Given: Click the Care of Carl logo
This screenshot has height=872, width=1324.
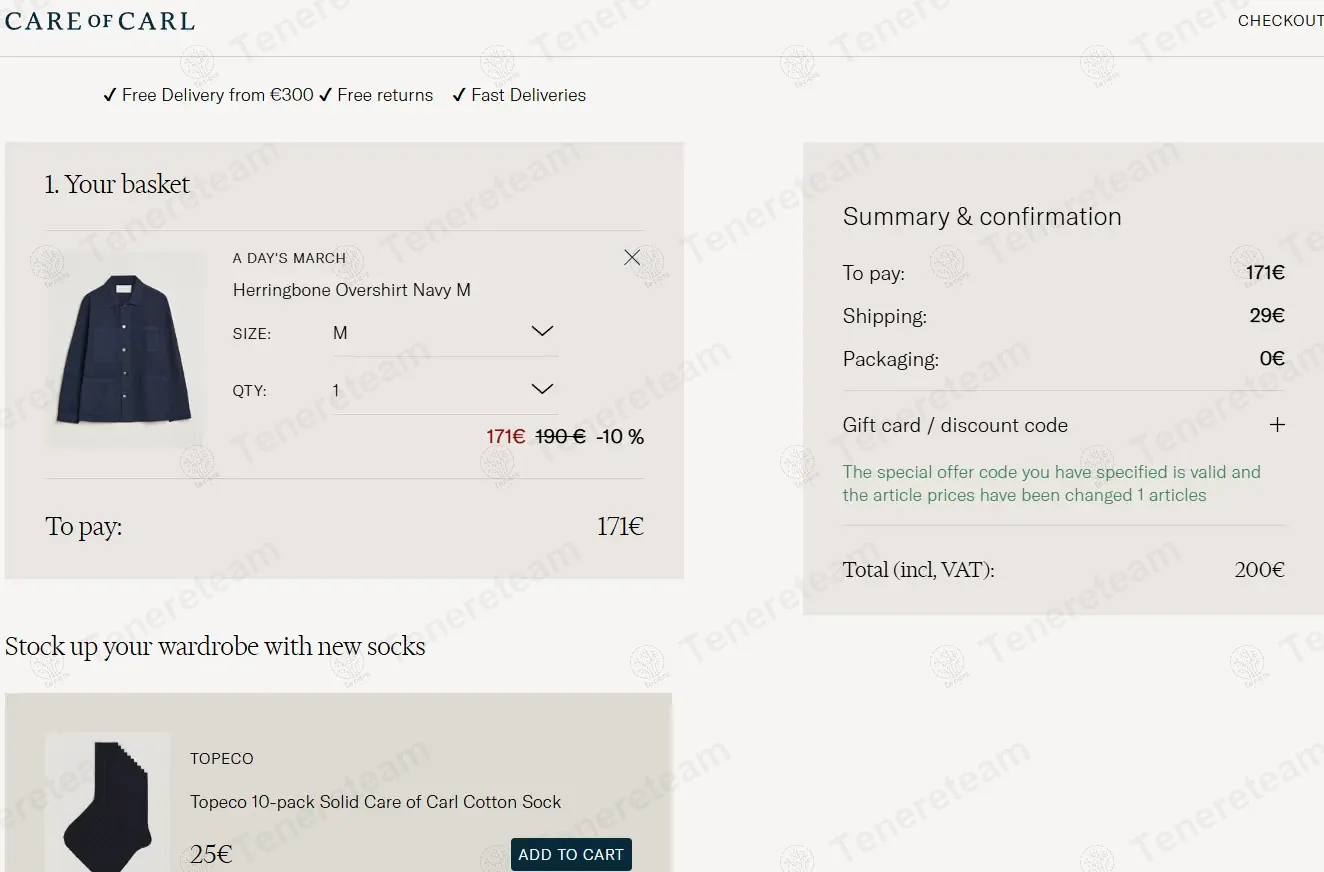Looking at the screenshot, I should 100,20.
